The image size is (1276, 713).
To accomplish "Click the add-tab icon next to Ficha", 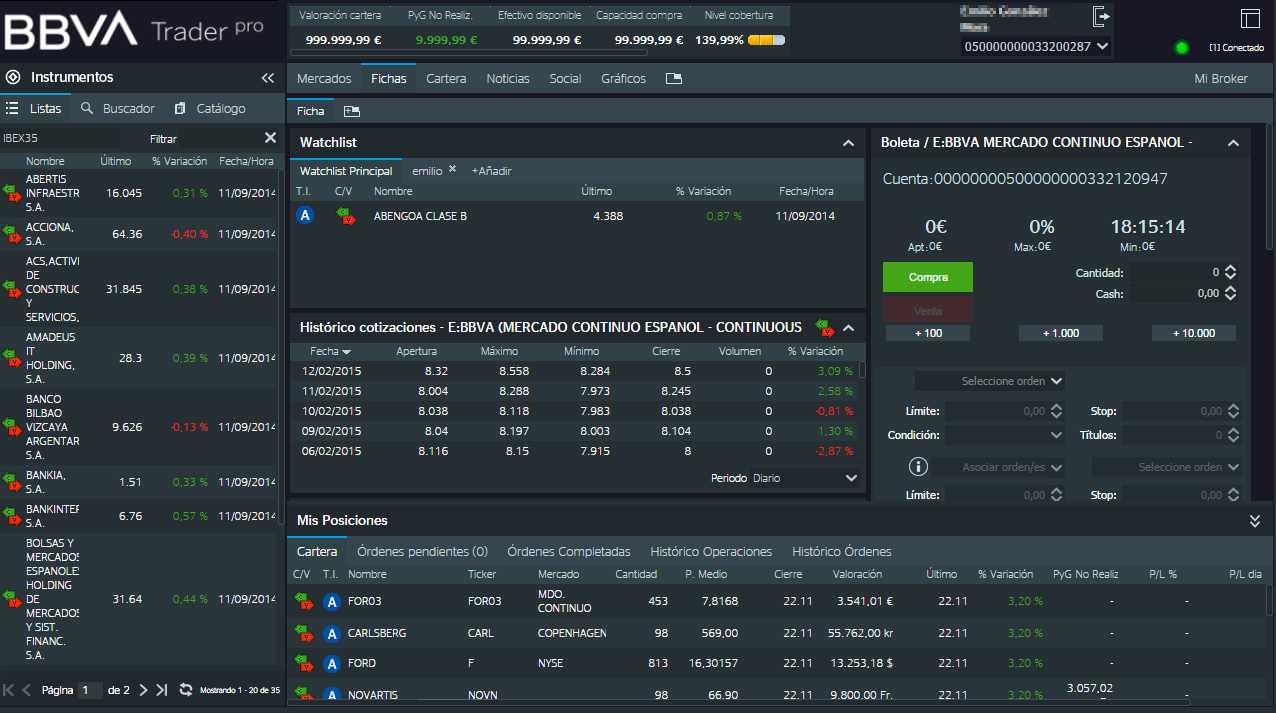I will click(x=351, y=111).
